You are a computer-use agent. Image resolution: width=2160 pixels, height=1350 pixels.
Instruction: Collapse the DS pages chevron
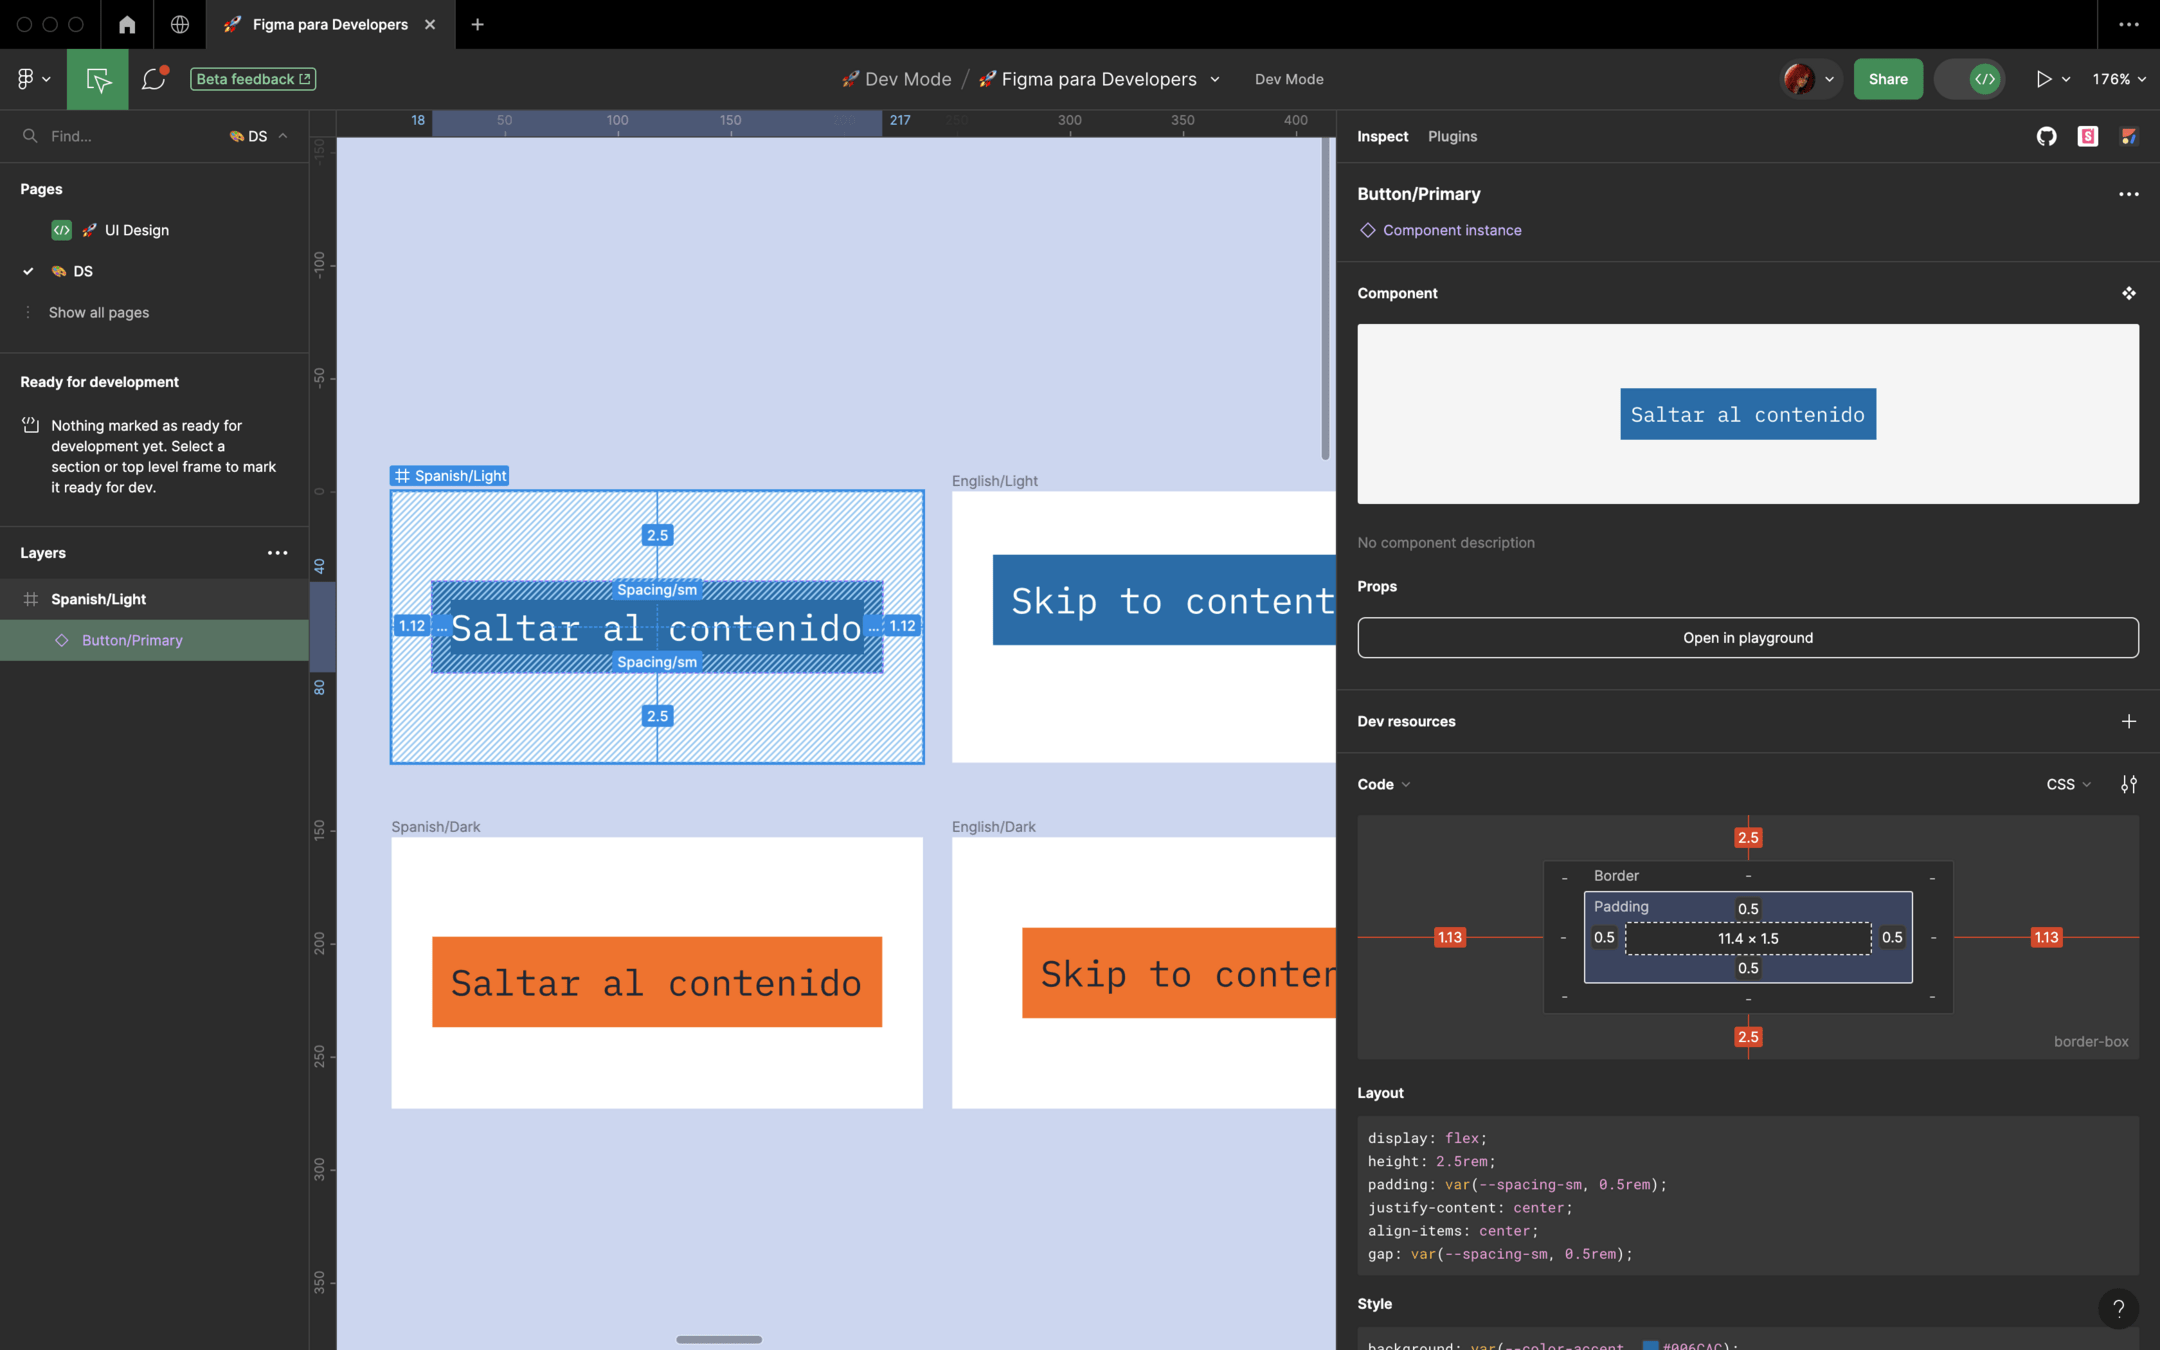click(x=283, y=136)
